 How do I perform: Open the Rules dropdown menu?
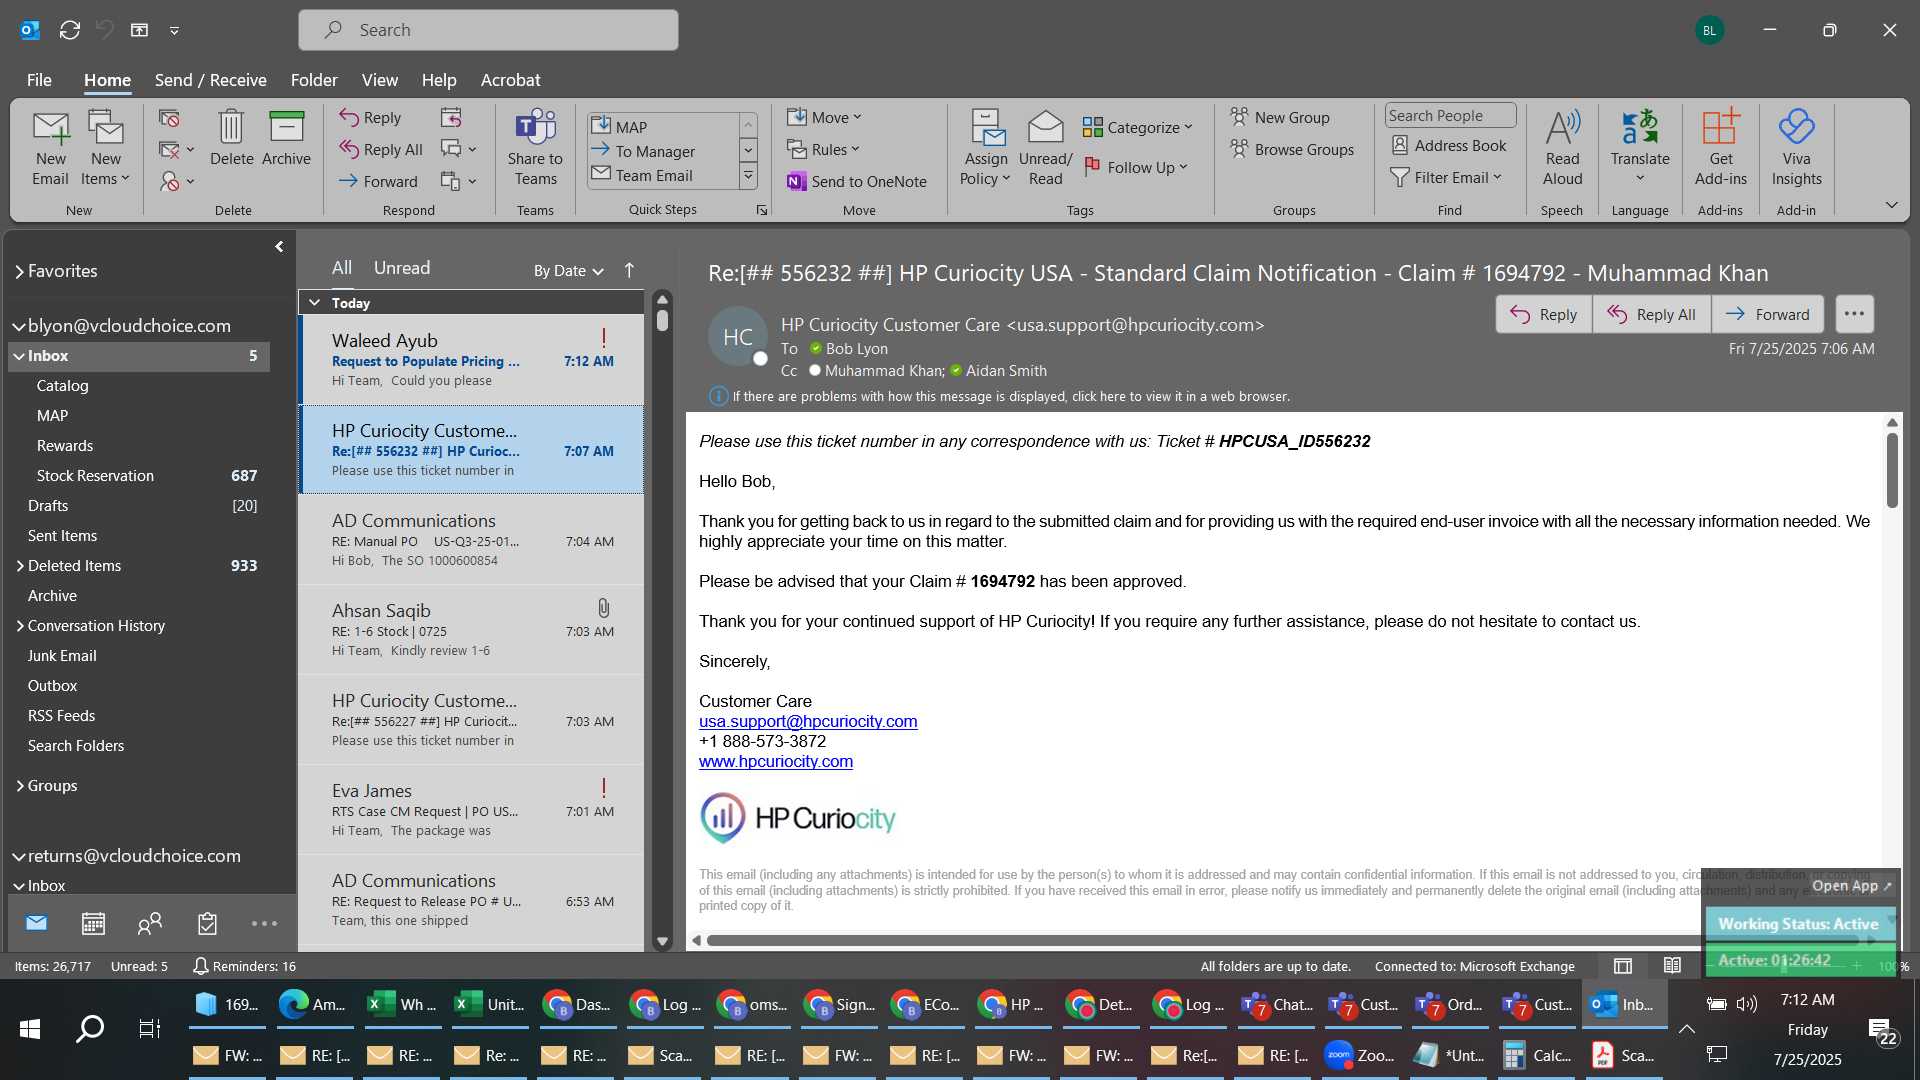coord(823,149)
